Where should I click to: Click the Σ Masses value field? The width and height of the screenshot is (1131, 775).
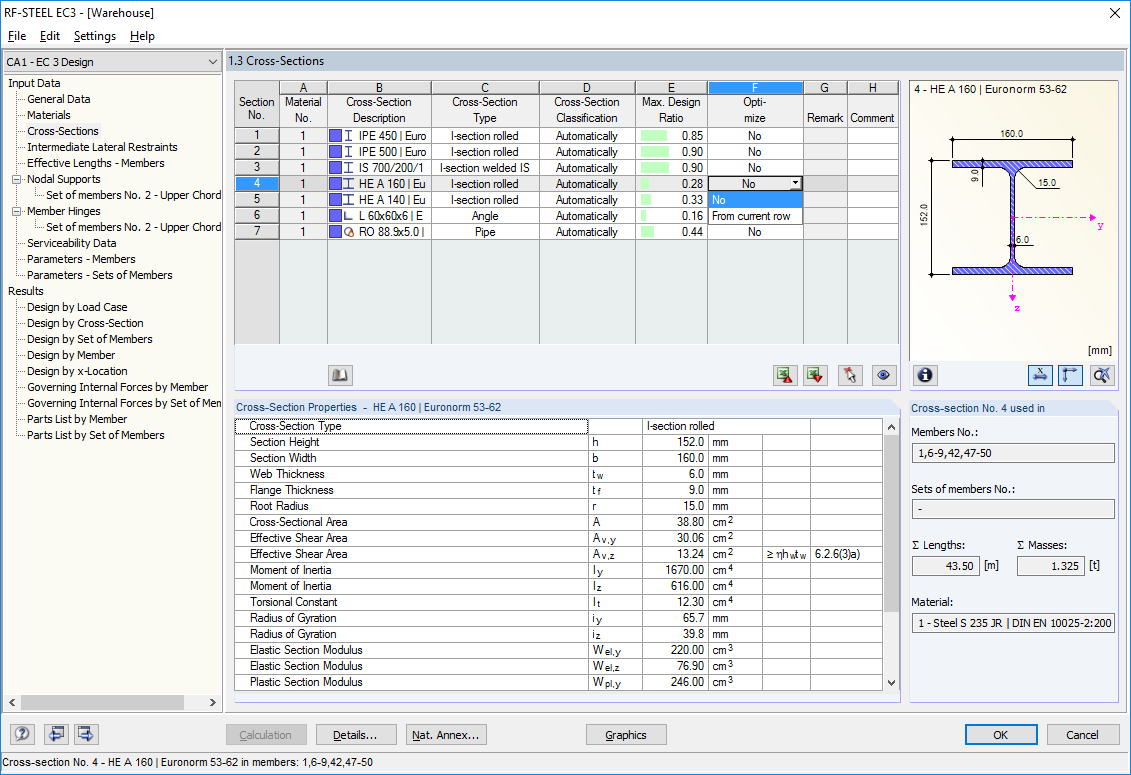pos(1050,566)
